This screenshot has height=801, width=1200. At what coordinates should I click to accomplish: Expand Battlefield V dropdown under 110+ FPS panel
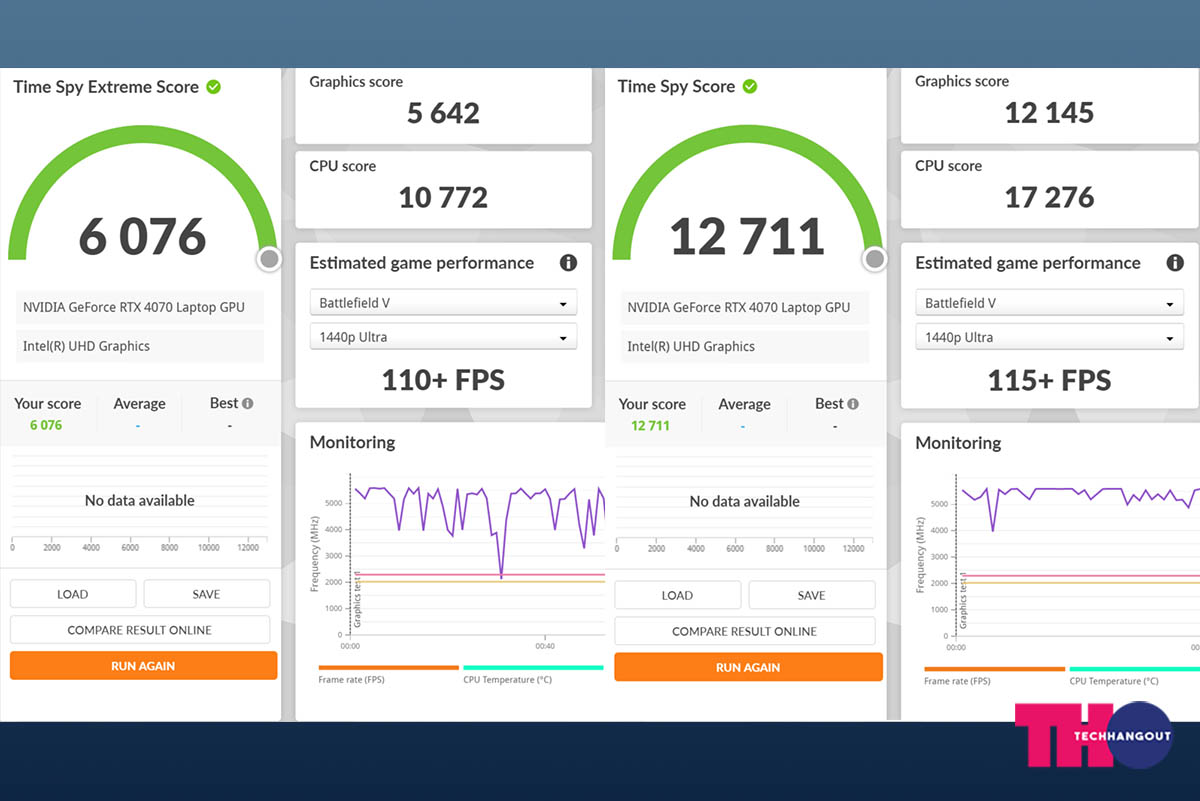[x=443, y=303]
